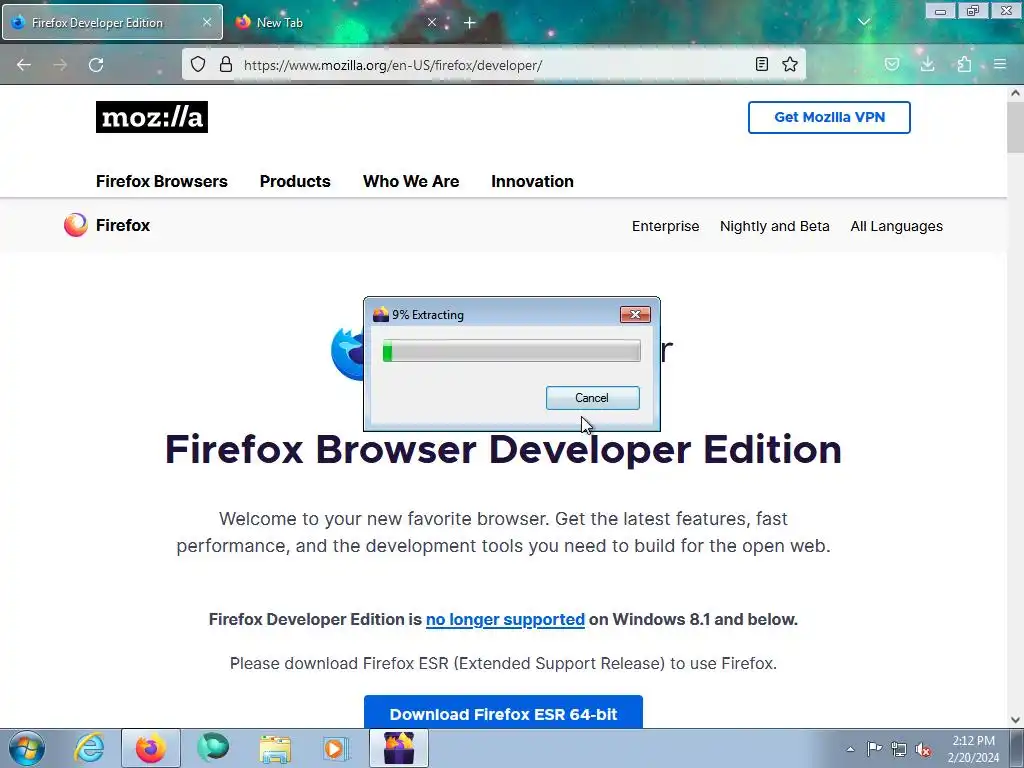Click the extraction progress bar
The height and width of the screenshot is (768, 1024).
511,351
